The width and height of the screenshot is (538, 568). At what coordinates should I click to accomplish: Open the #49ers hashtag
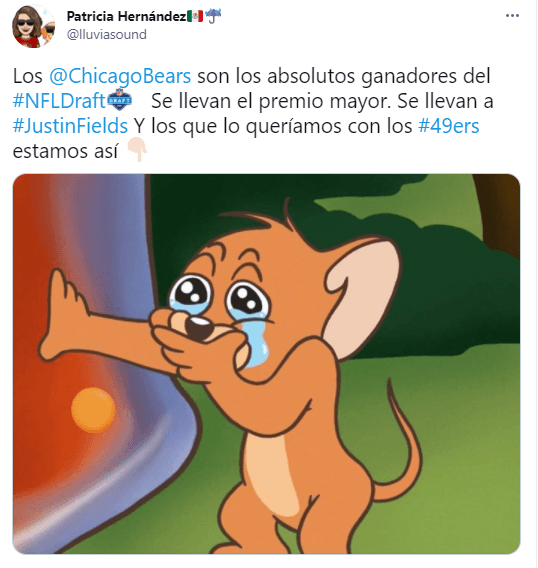[x=449, y=126]
